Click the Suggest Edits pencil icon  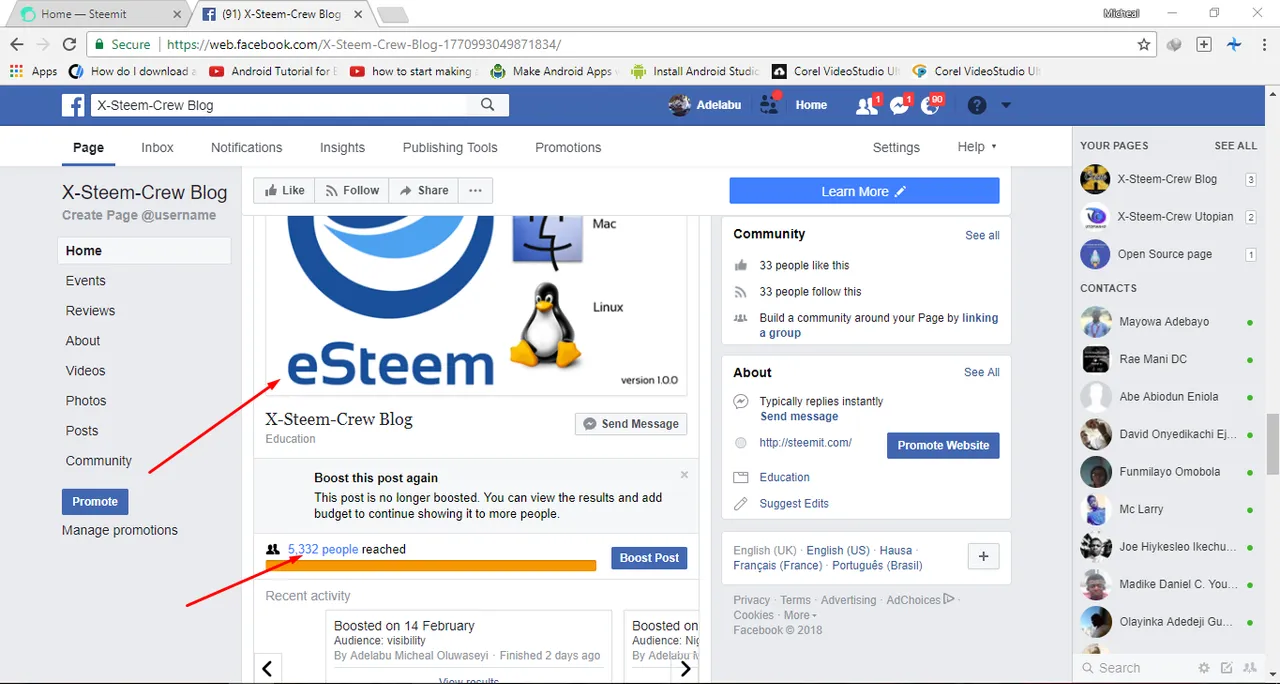[741, 503]
